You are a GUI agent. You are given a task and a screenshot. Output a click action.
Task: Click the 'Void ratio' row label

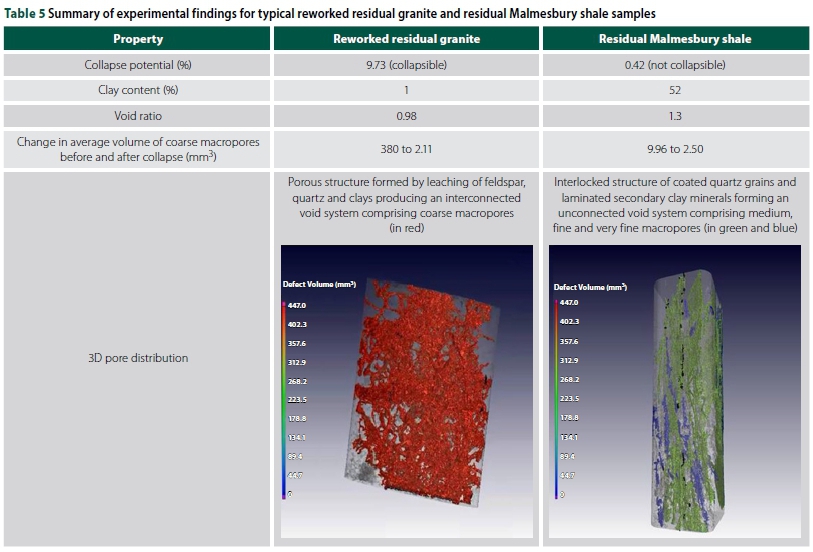pyautogui.click(x=138, y=116)
